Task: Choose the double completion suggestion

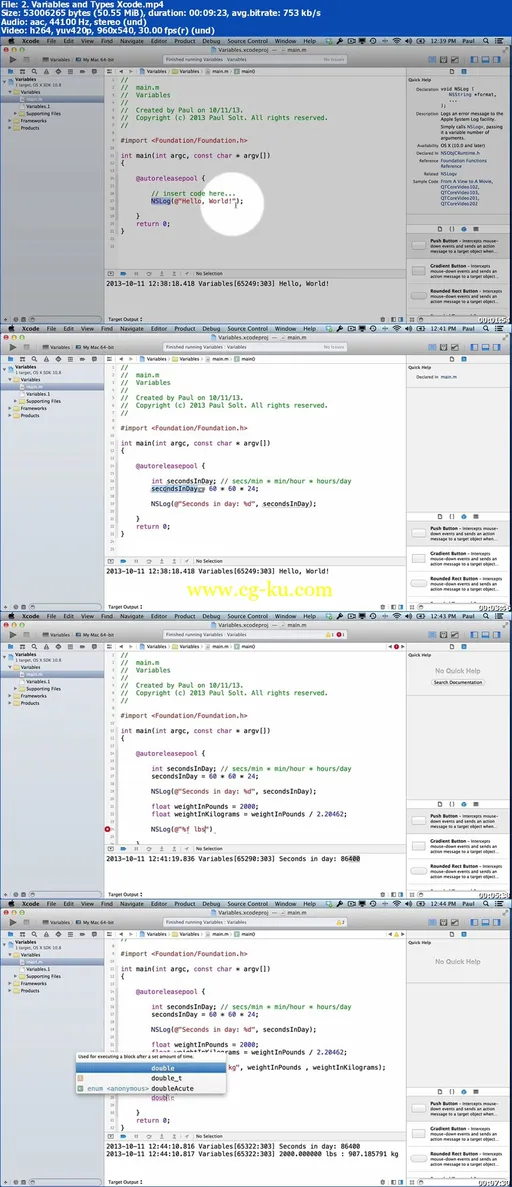Action: 150,1068
